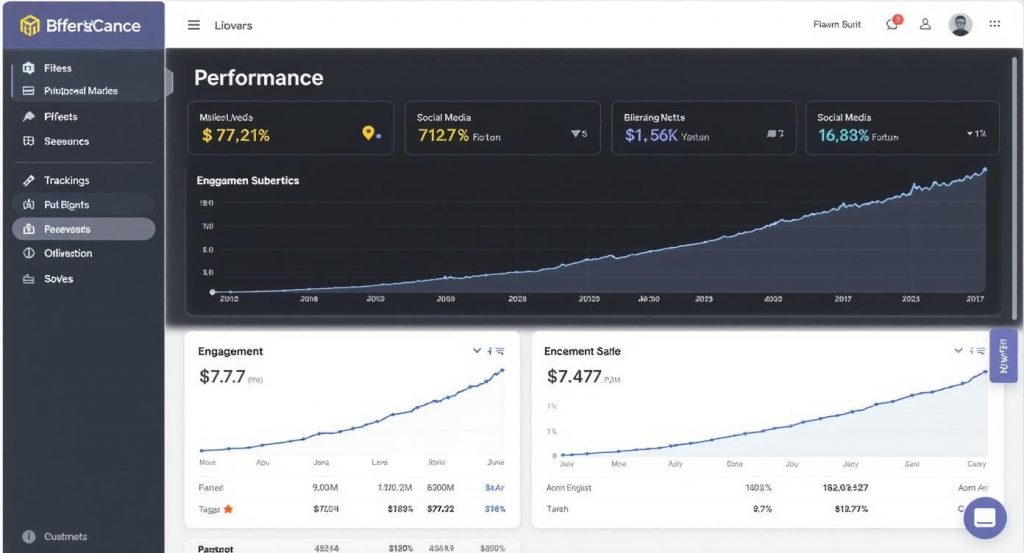Image resolution: width=1024 pixels, height=553 pixels.
Task: Click the orange star icon in Engagement table
Action: 228,509
